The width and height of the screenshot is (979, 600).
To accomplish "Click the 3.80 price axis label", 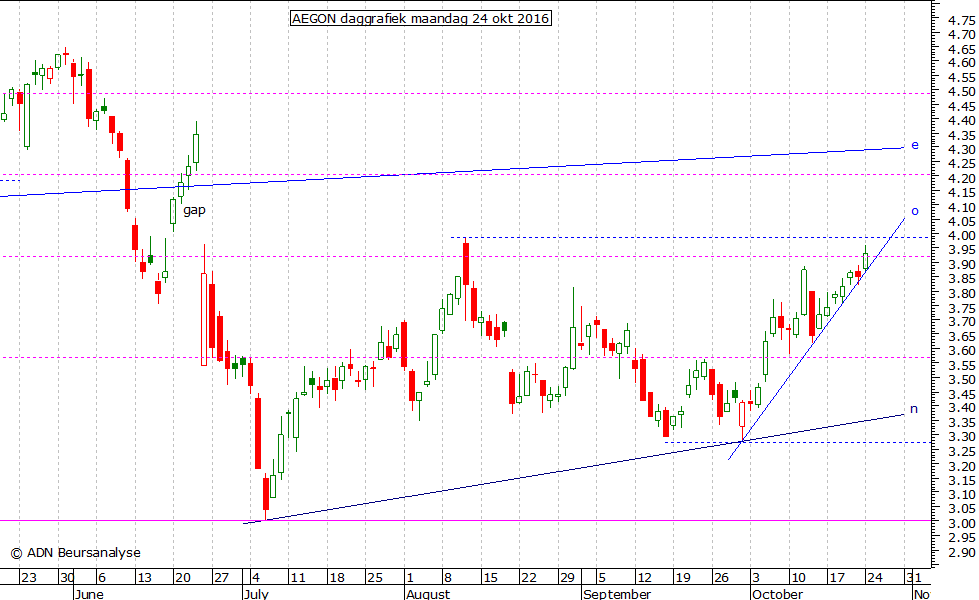I will 962,293.
